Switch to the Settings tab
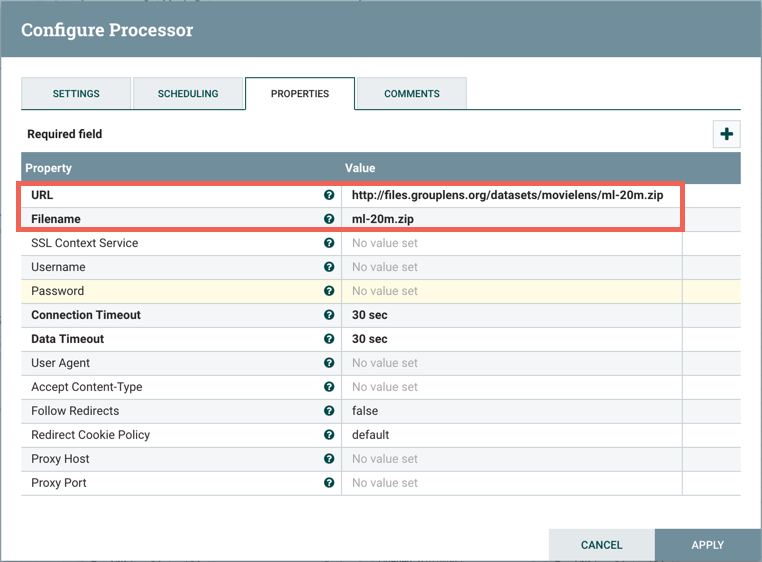The height and width of the screenshot is (562, 762). [76, 94]
